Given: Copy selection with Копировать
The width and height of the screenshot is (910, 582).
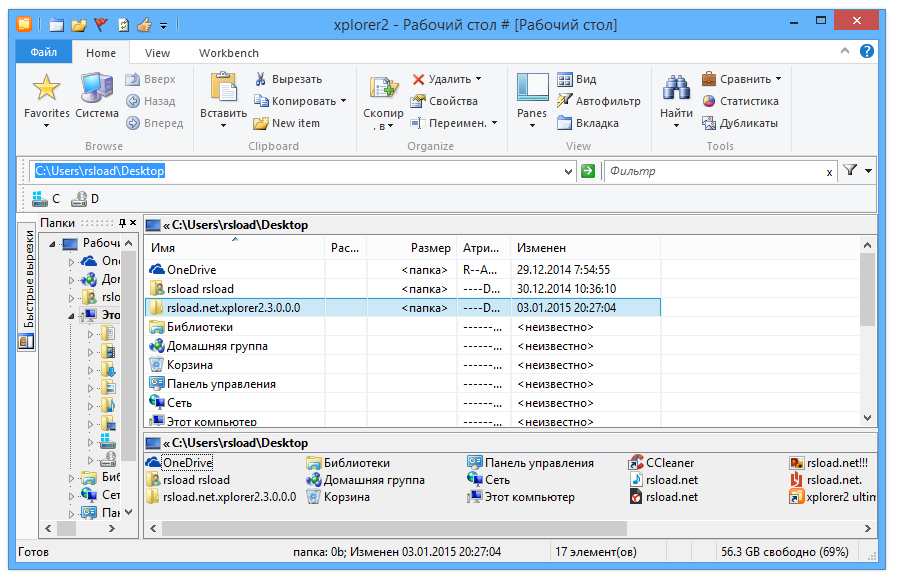Looking at the screenshot, I should [295, 102].
